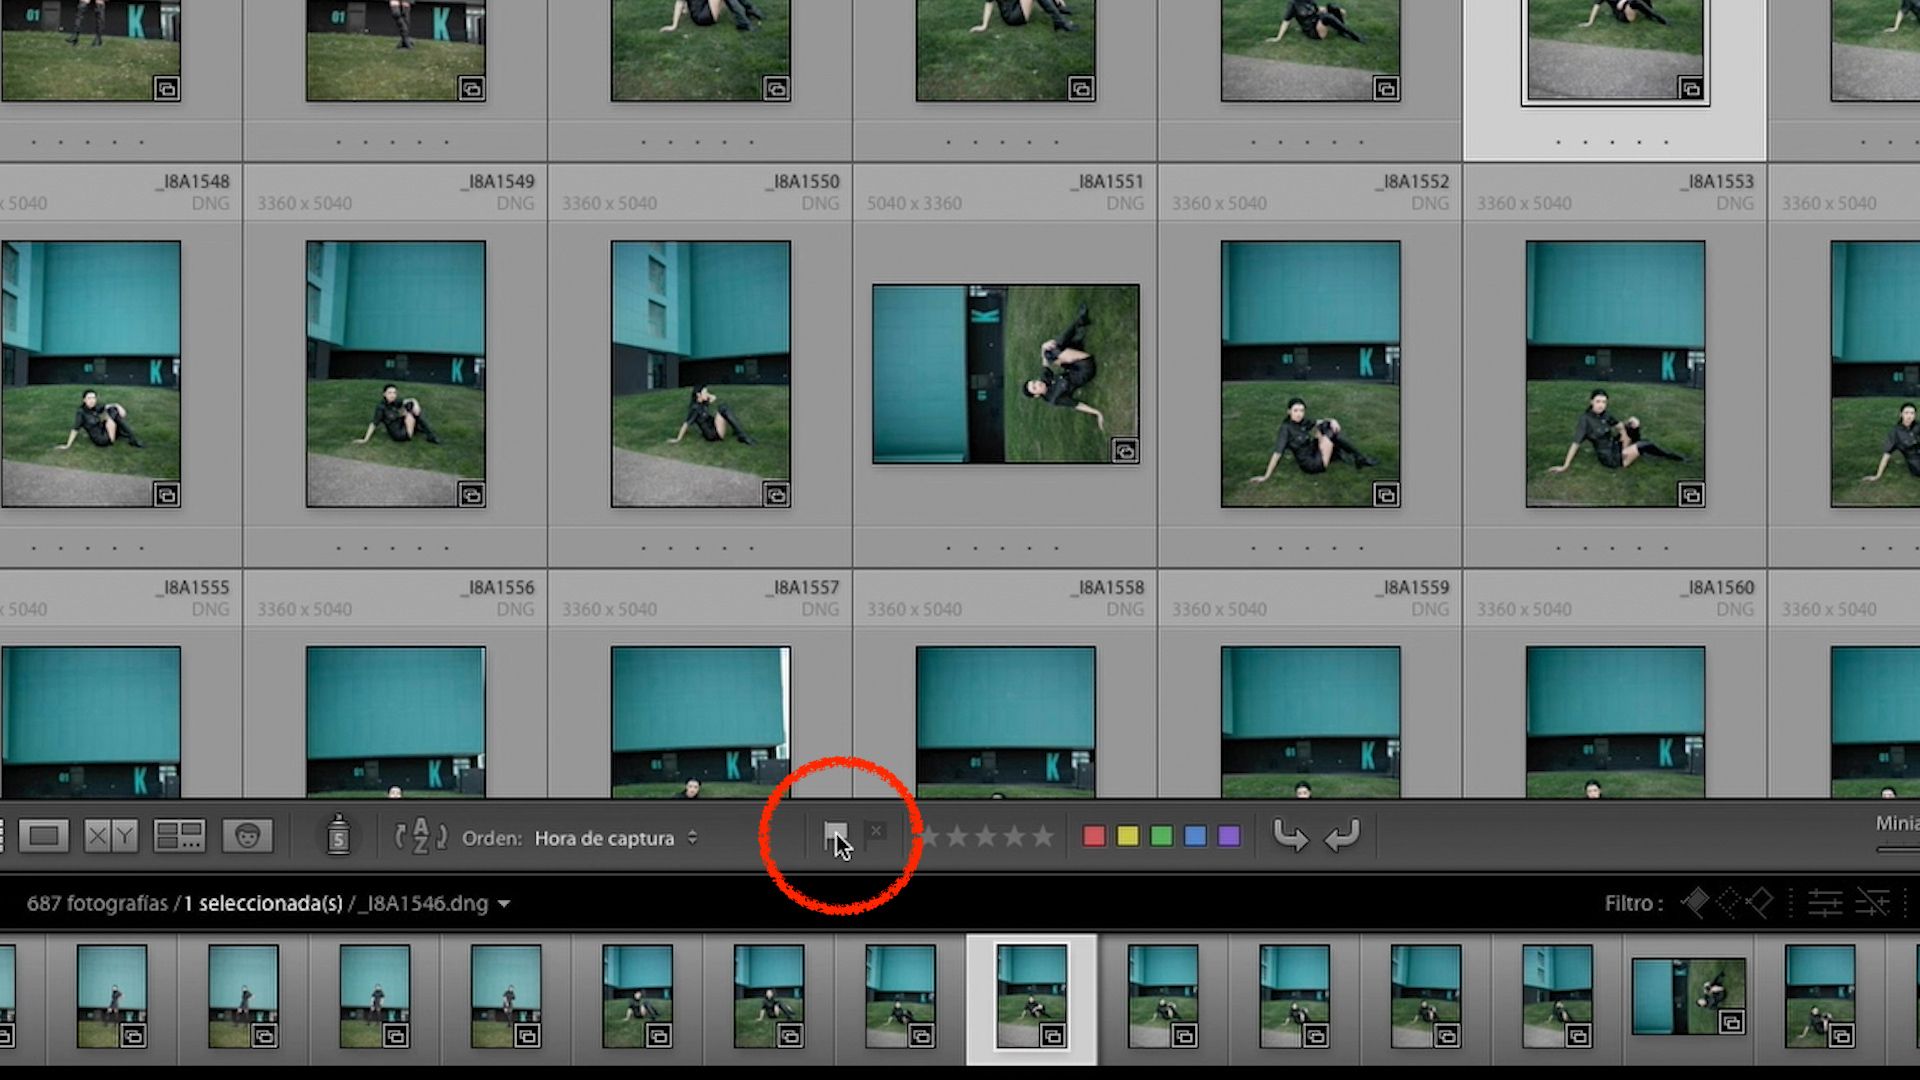This screenshot has width=1920, height=1080.
Task: Click the Miniaturas thumbnail size slider
Action: point(1898,850)
